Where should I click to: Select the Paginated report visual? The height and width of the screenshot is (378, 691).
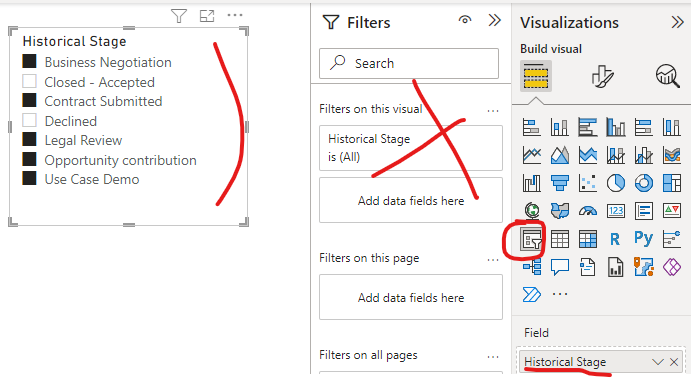pos(616,267)
